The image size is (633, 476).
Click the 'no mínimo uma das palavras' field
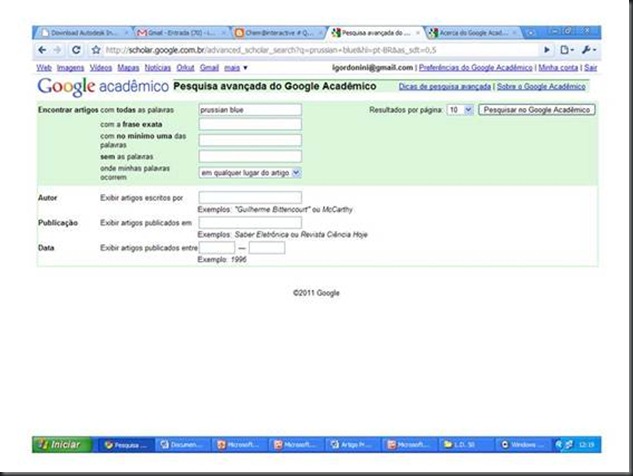click(x=250, y=140)
